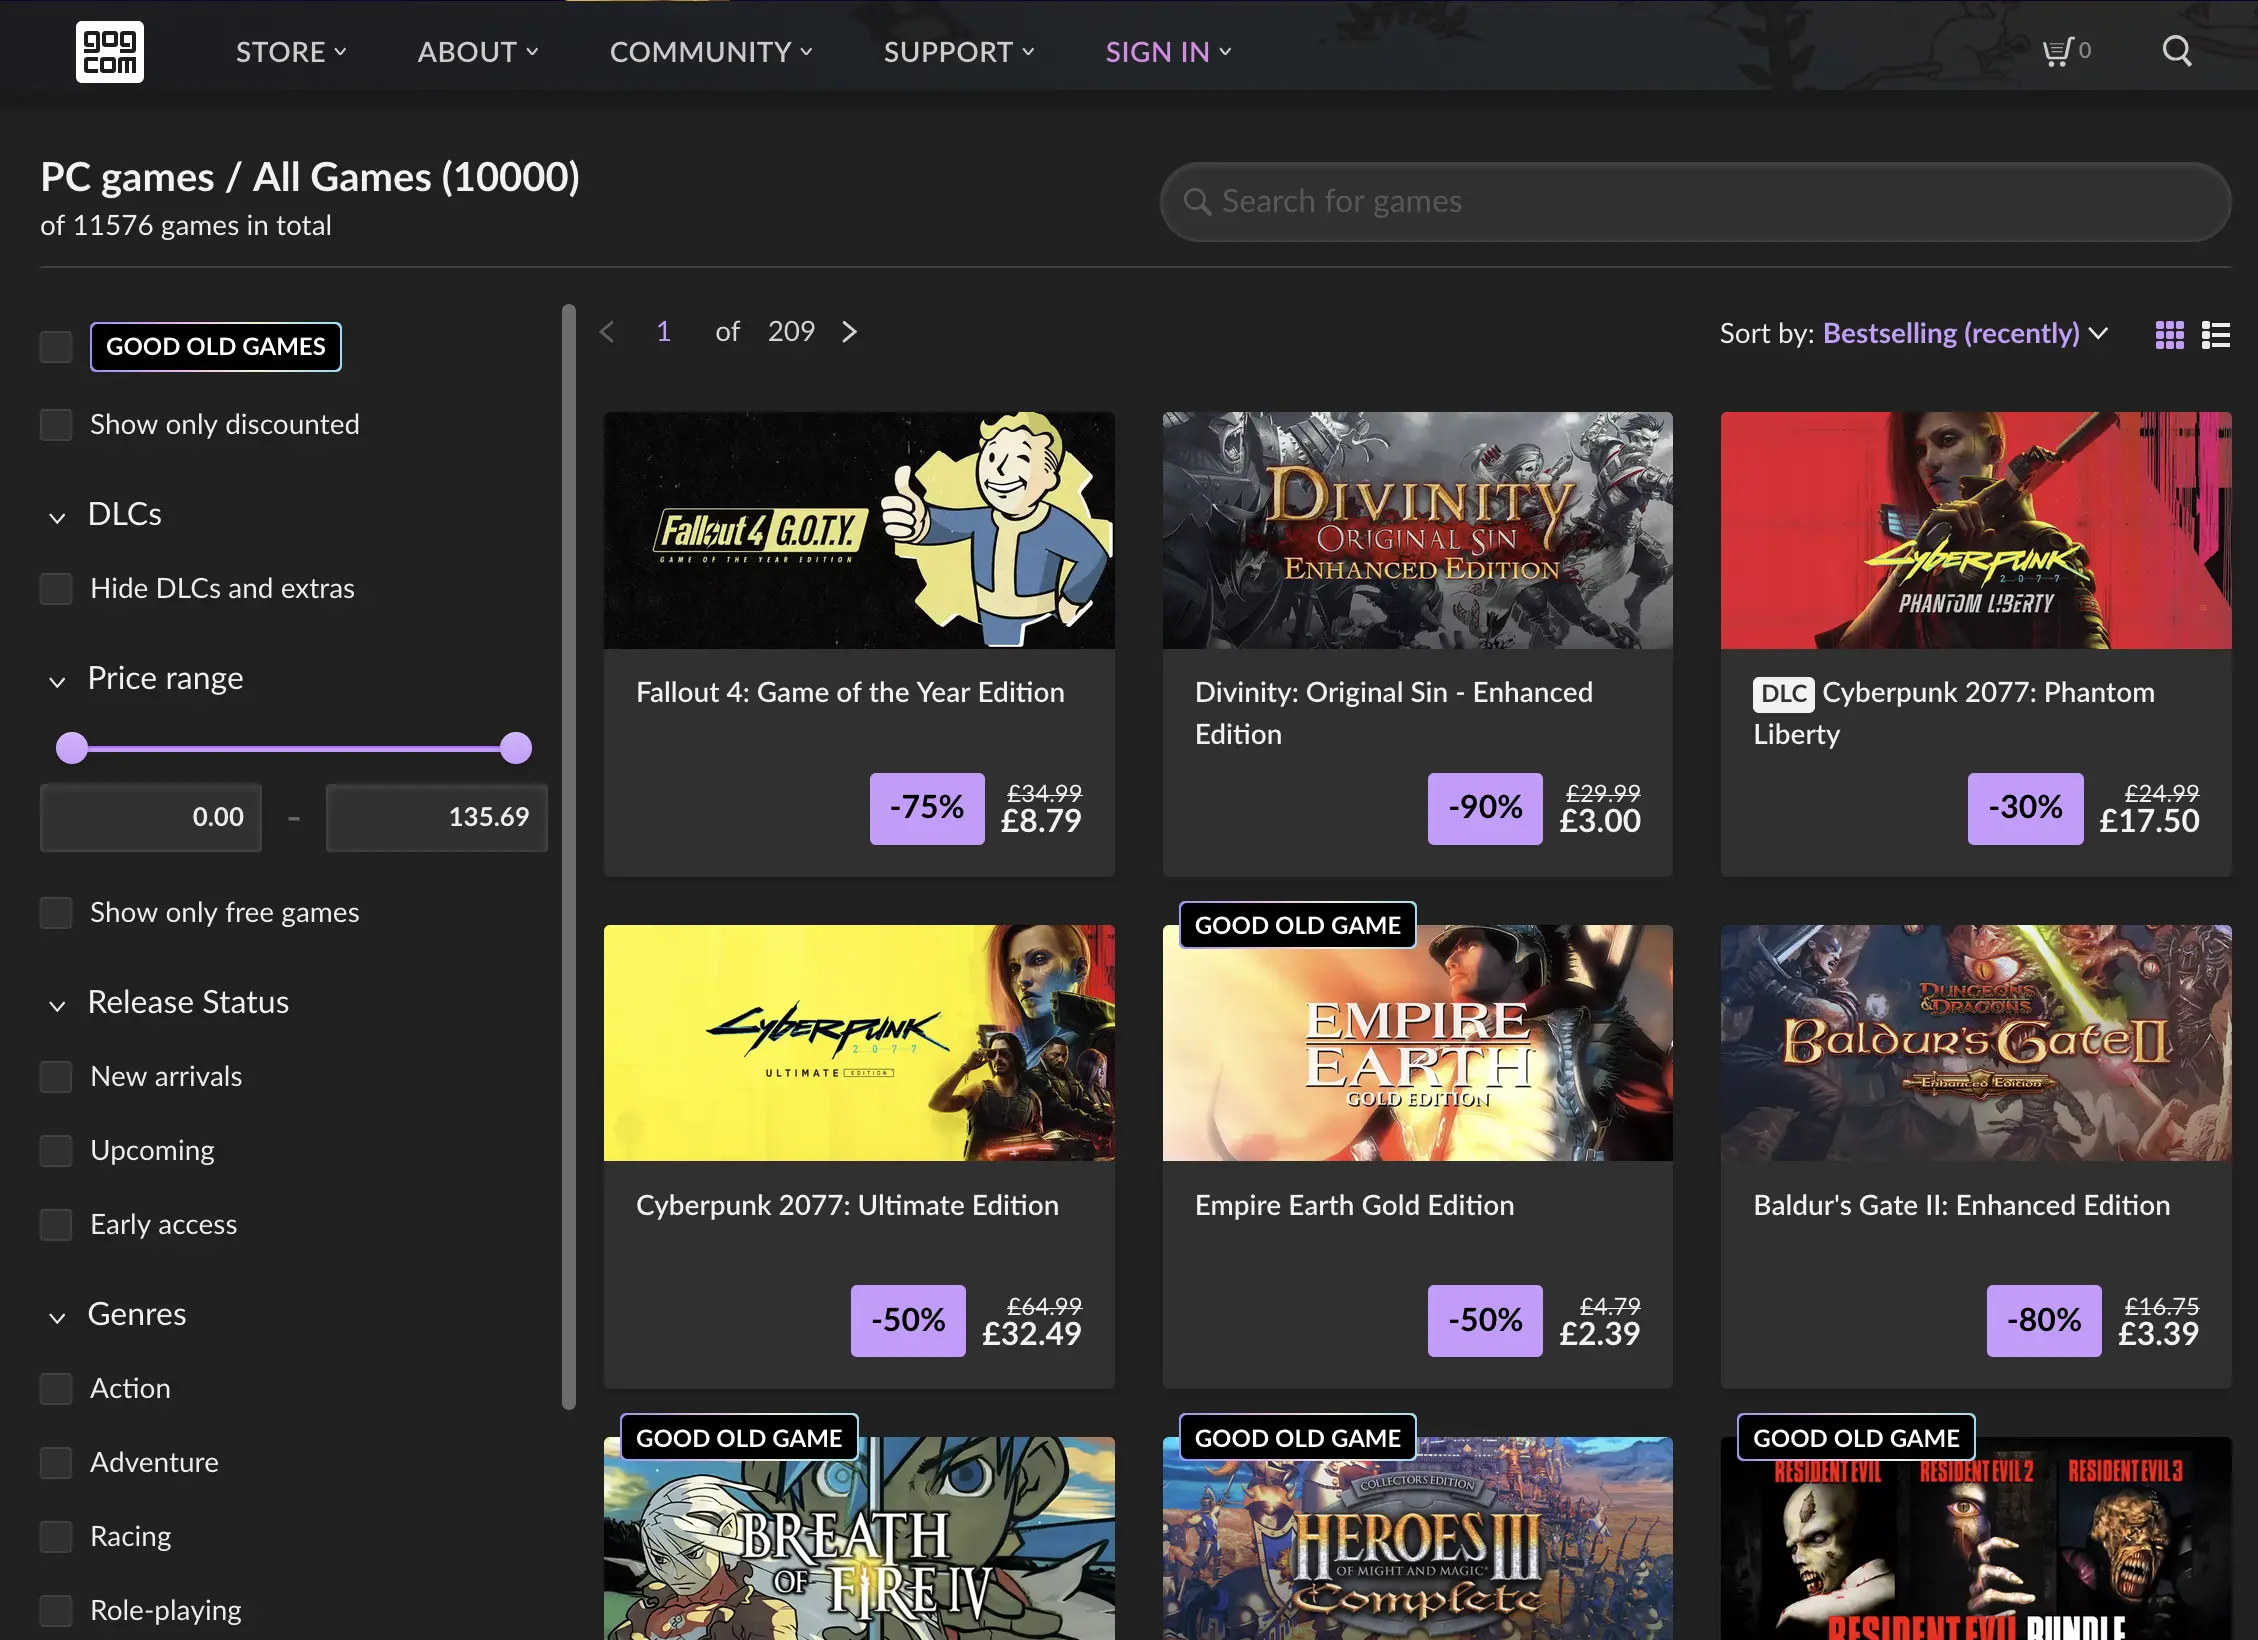This screenshot has height=1640, width=2258.
Task: Switch to list view layout
Action: pyautogui.click(x=2216, y=334)
